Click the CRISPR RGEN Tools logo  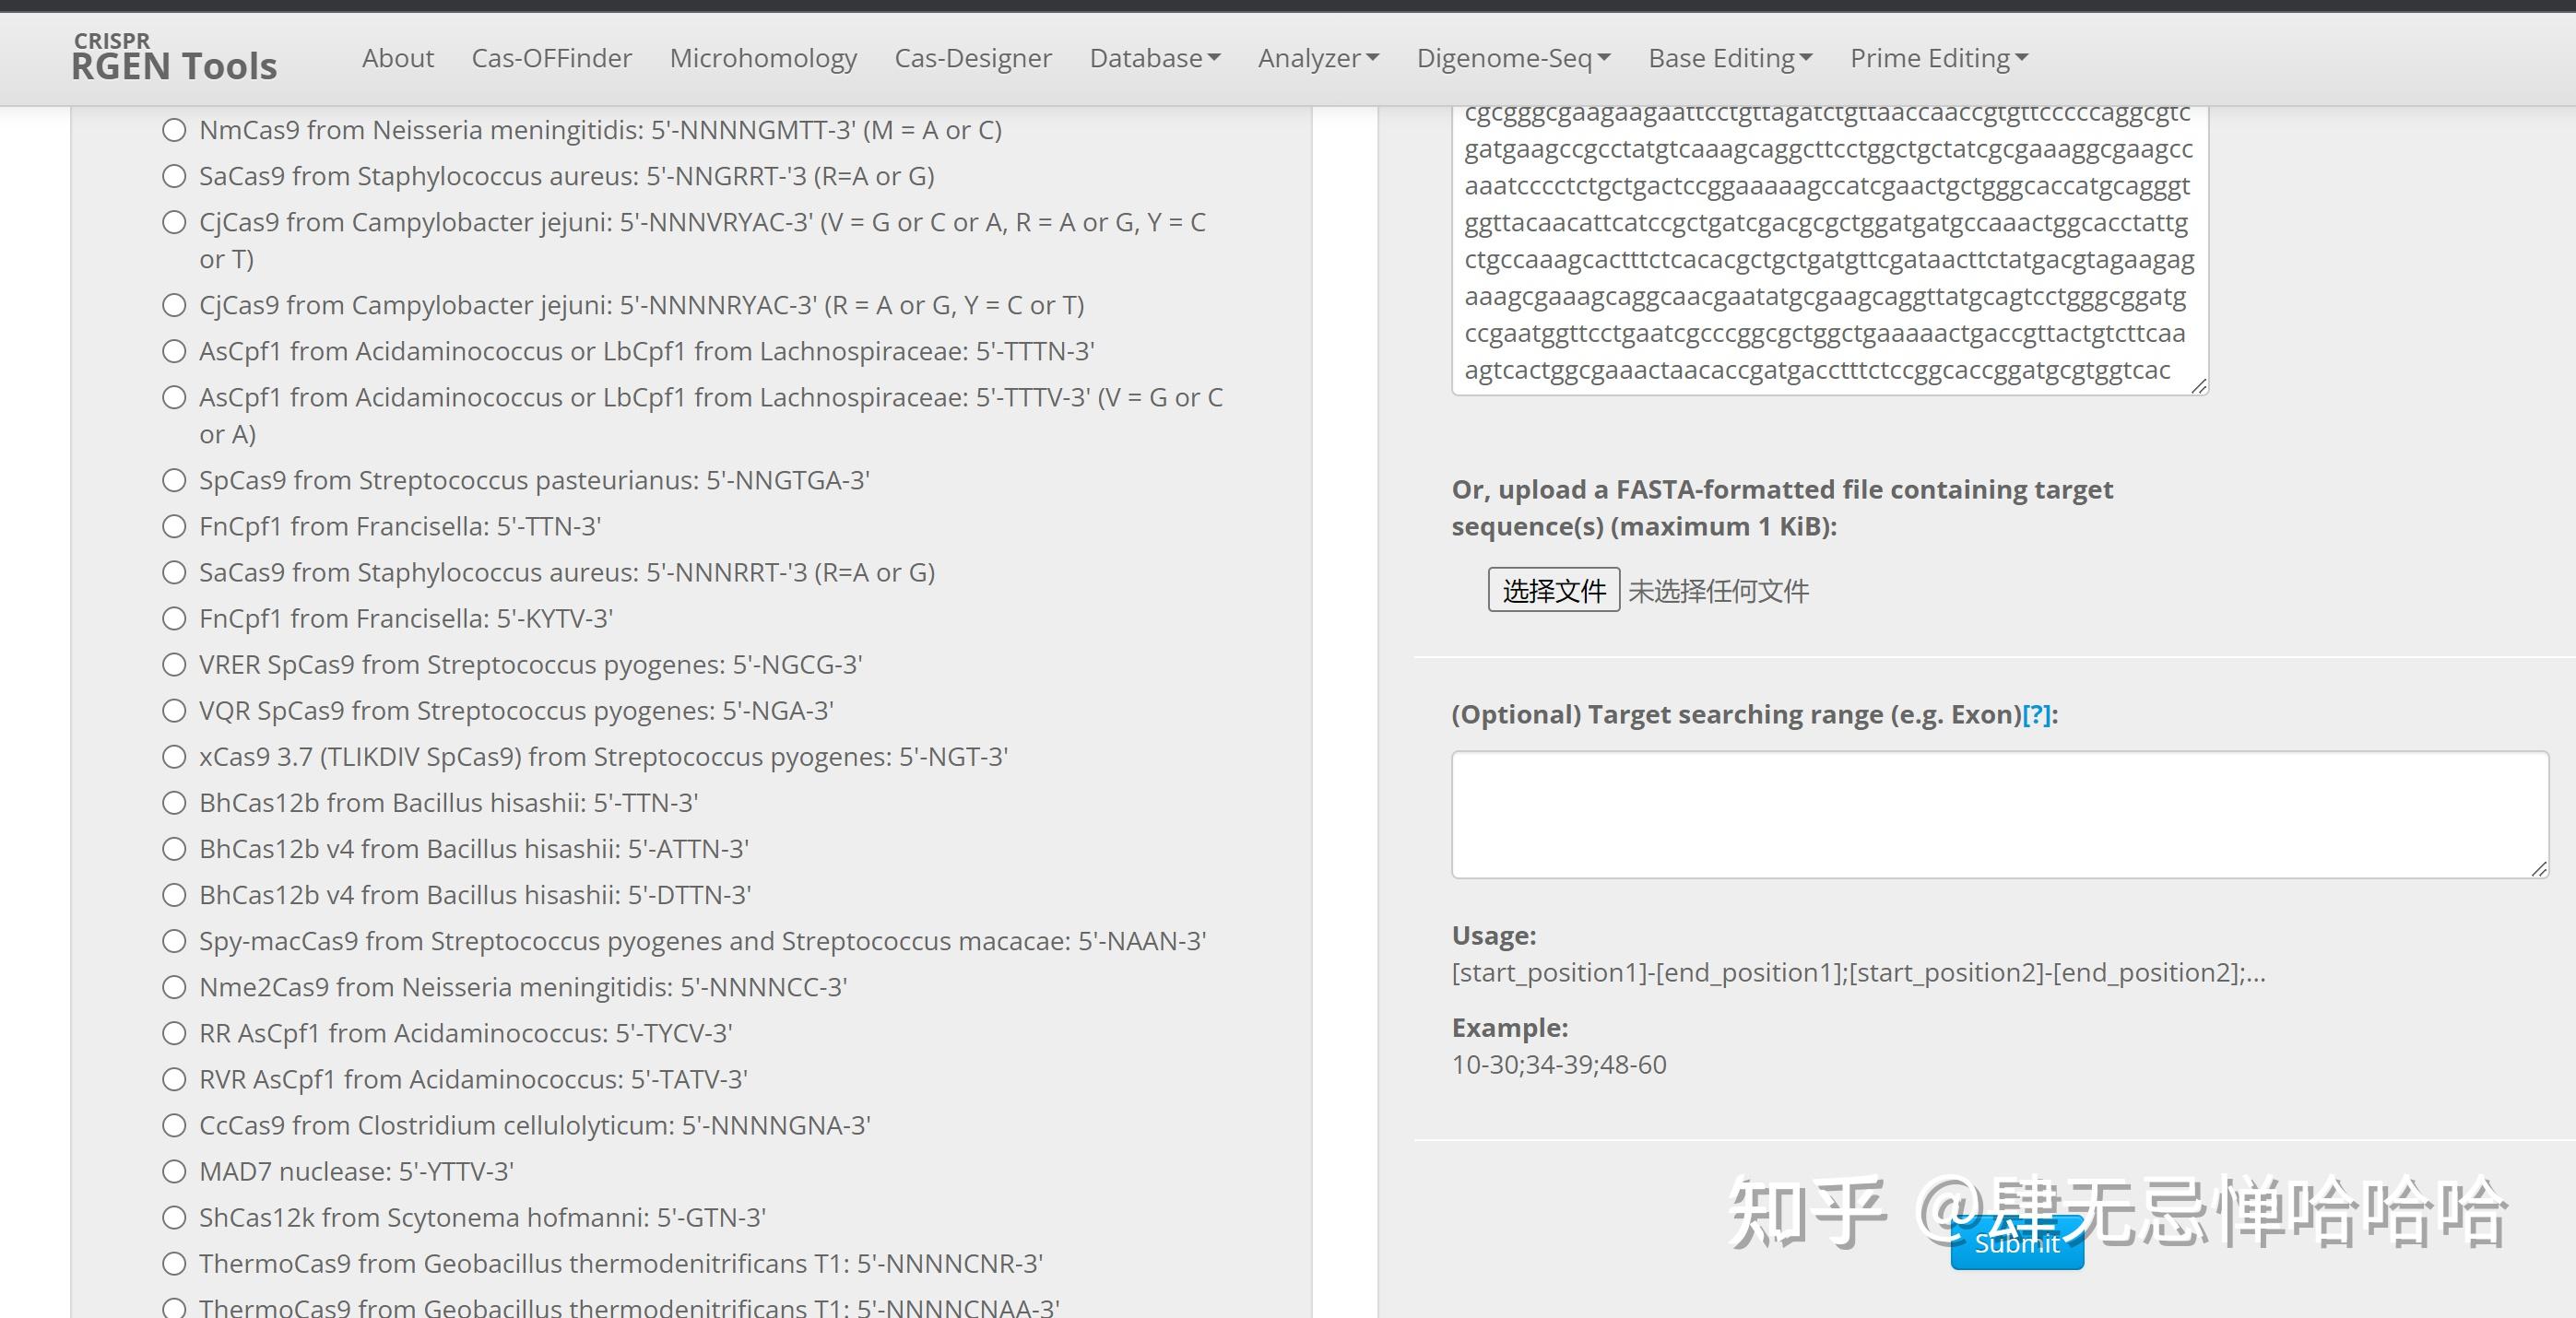[x=174, y=57]
